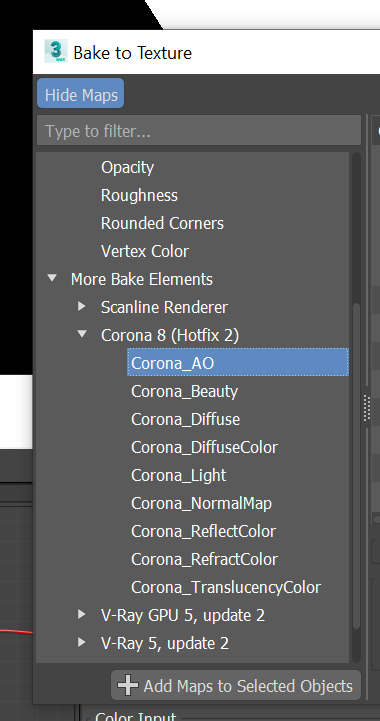Expand the V-Ray GPU 5, update 2 group
380x721 pixels.
[x=82, y=614]
